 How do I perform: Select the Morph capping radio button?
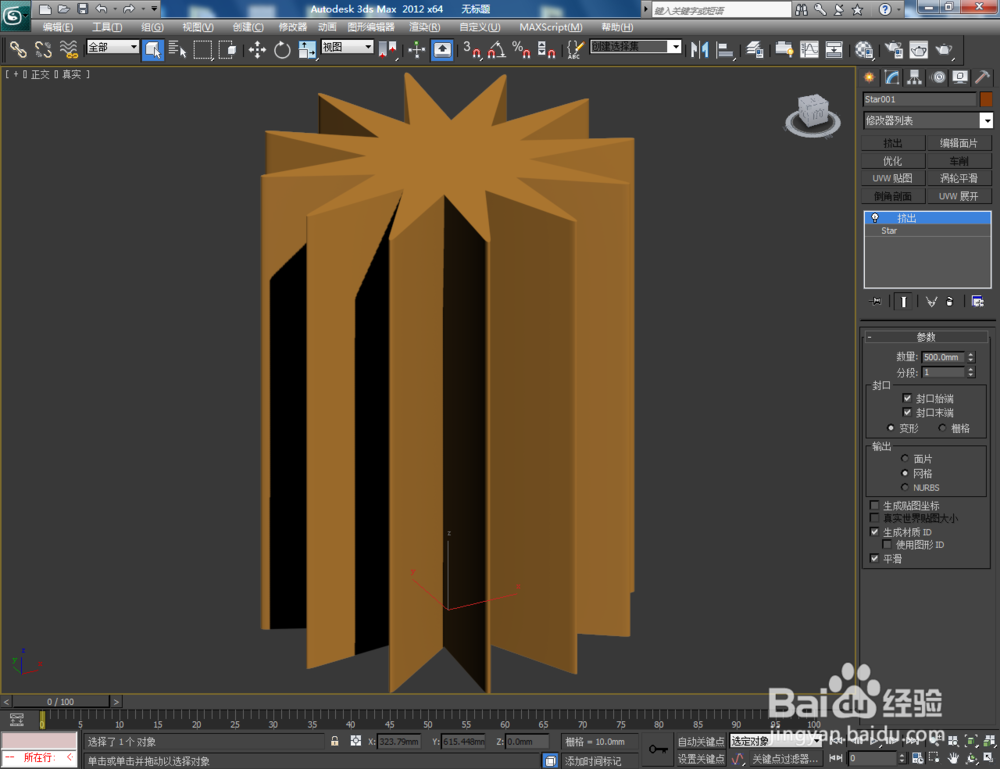[x=890, y=428]
